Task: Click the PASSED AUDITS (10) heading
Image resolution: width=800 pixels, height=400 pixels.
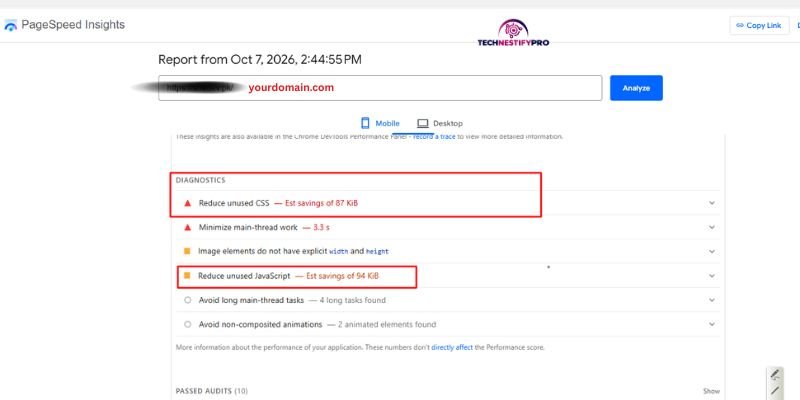Action: [212, 391]
